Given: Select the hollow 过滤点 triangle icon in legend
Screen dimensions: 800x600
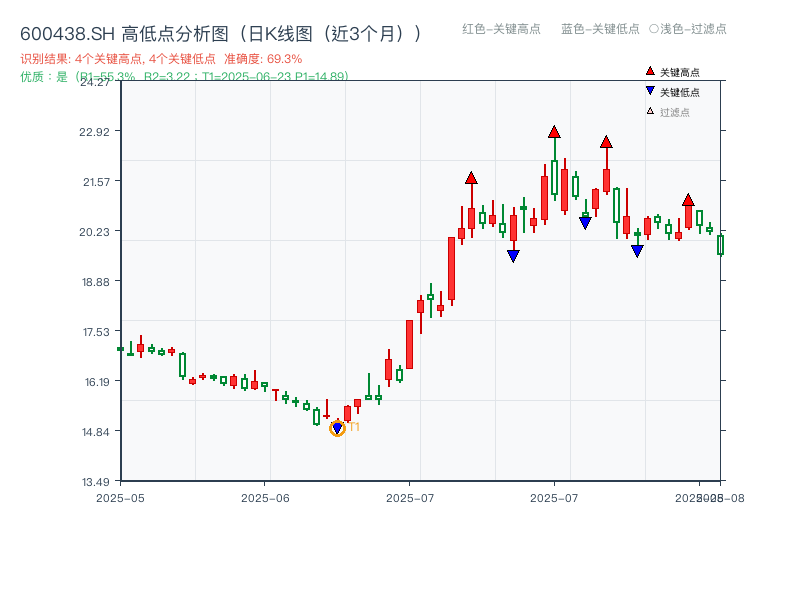Looking at the screenshot, I should pyautogui.click(x=650, y=111).
